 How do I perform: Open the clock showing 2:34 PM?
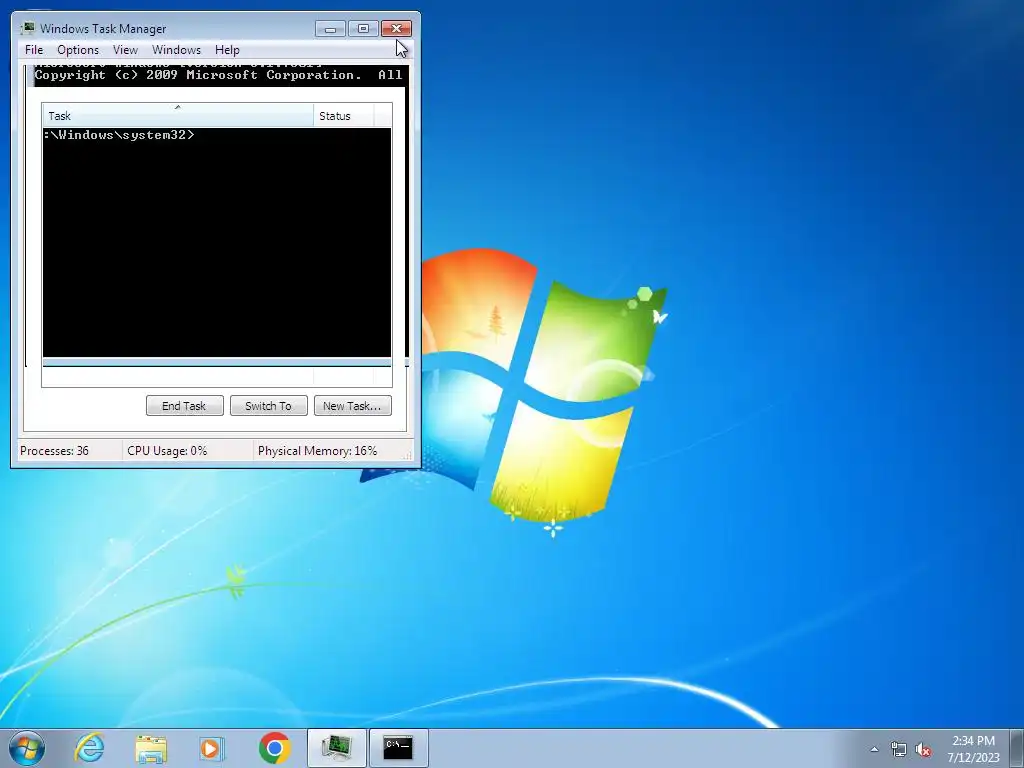coord(973,749)
